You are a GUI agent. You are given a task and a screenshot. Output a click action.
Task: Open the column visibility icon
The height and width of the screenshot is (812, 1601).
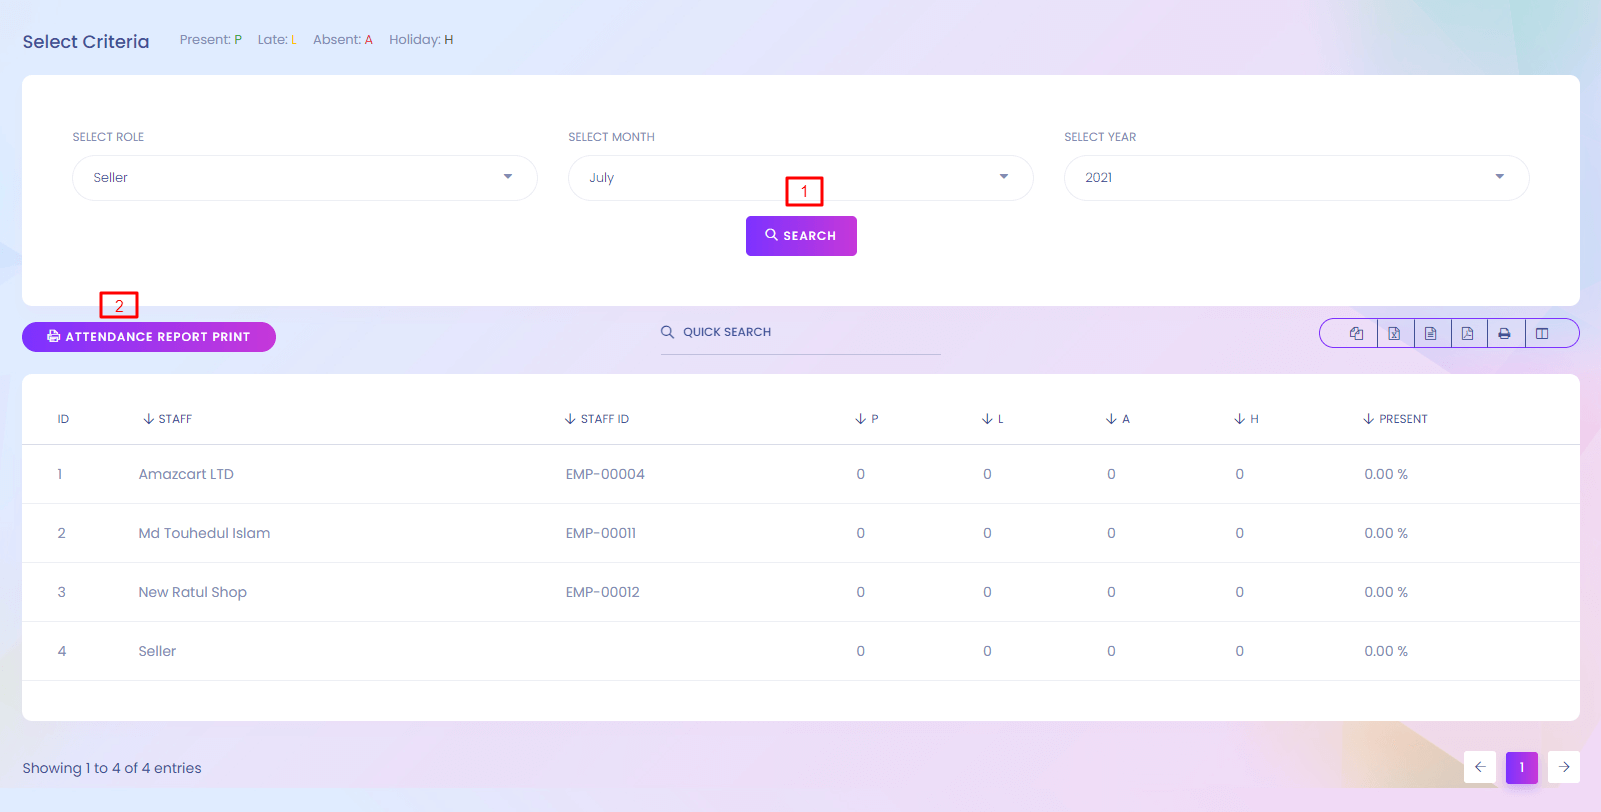(x=1542, y=334)
